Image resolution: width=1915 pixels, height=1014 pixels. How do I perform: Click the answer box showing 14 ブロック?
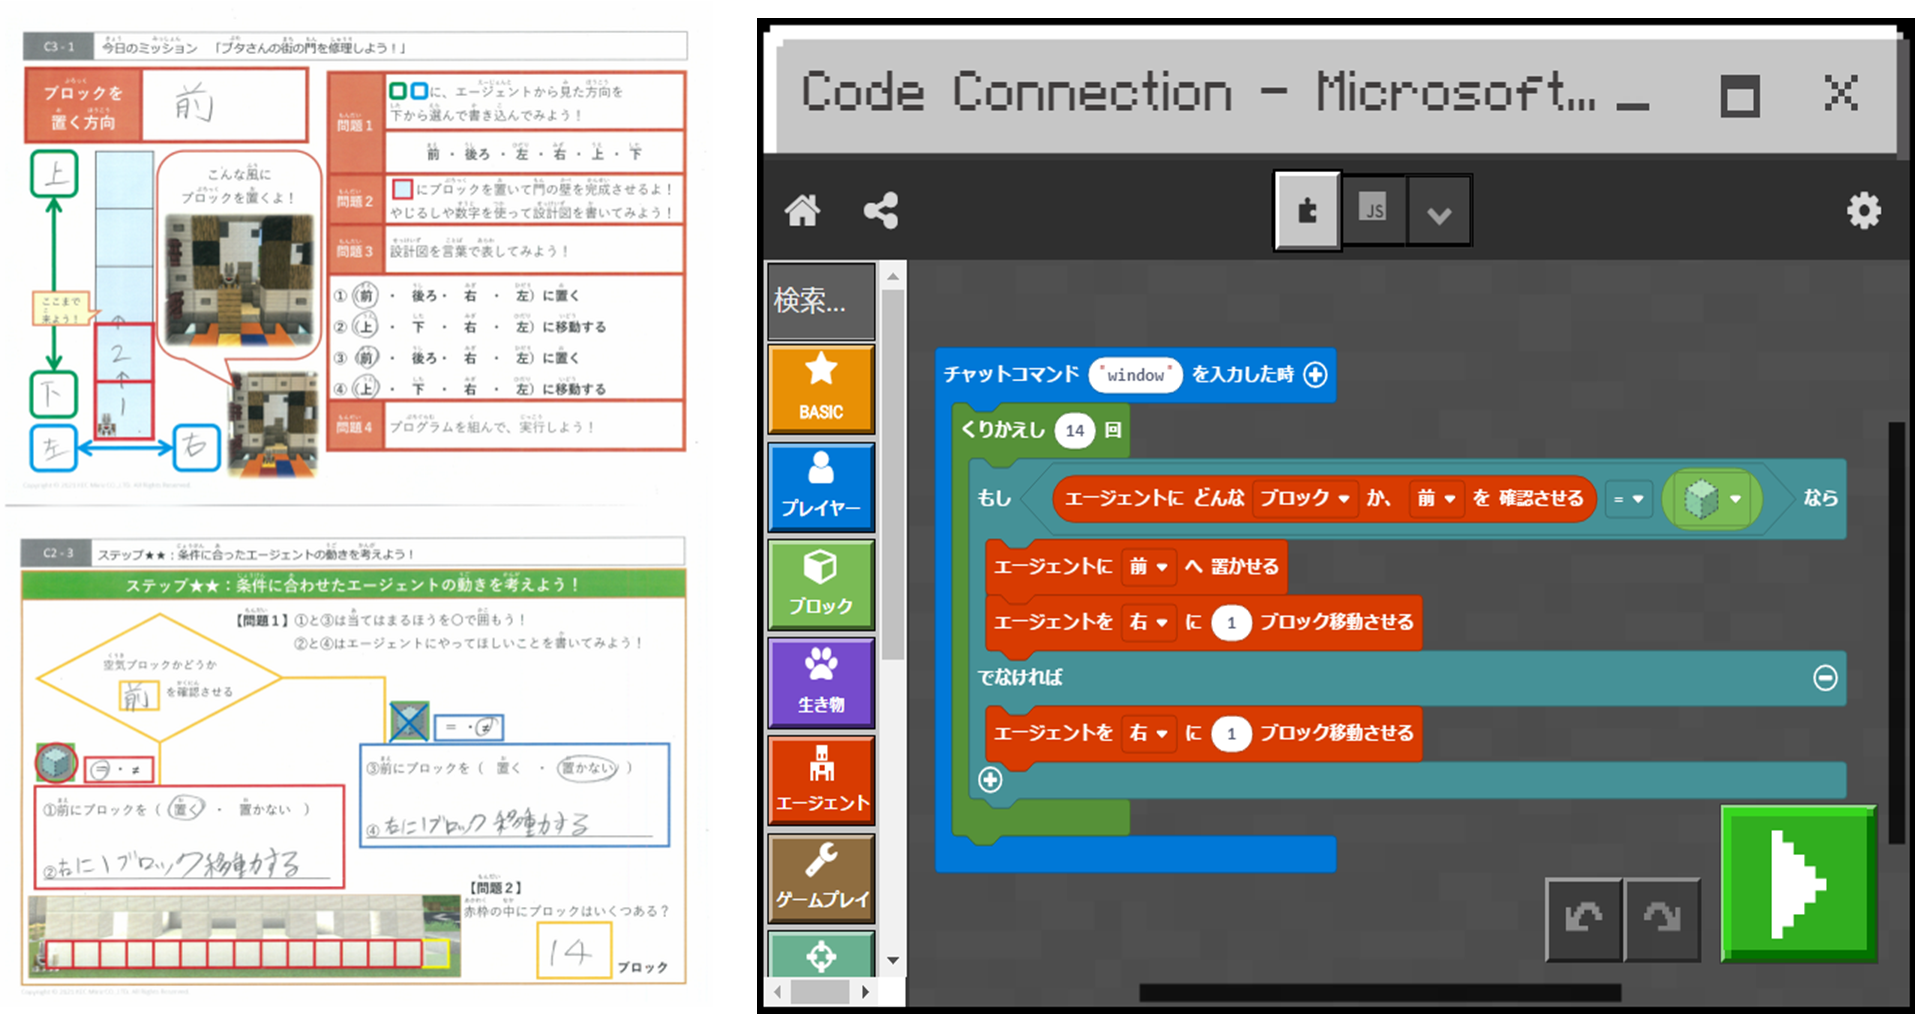(574, 950)
